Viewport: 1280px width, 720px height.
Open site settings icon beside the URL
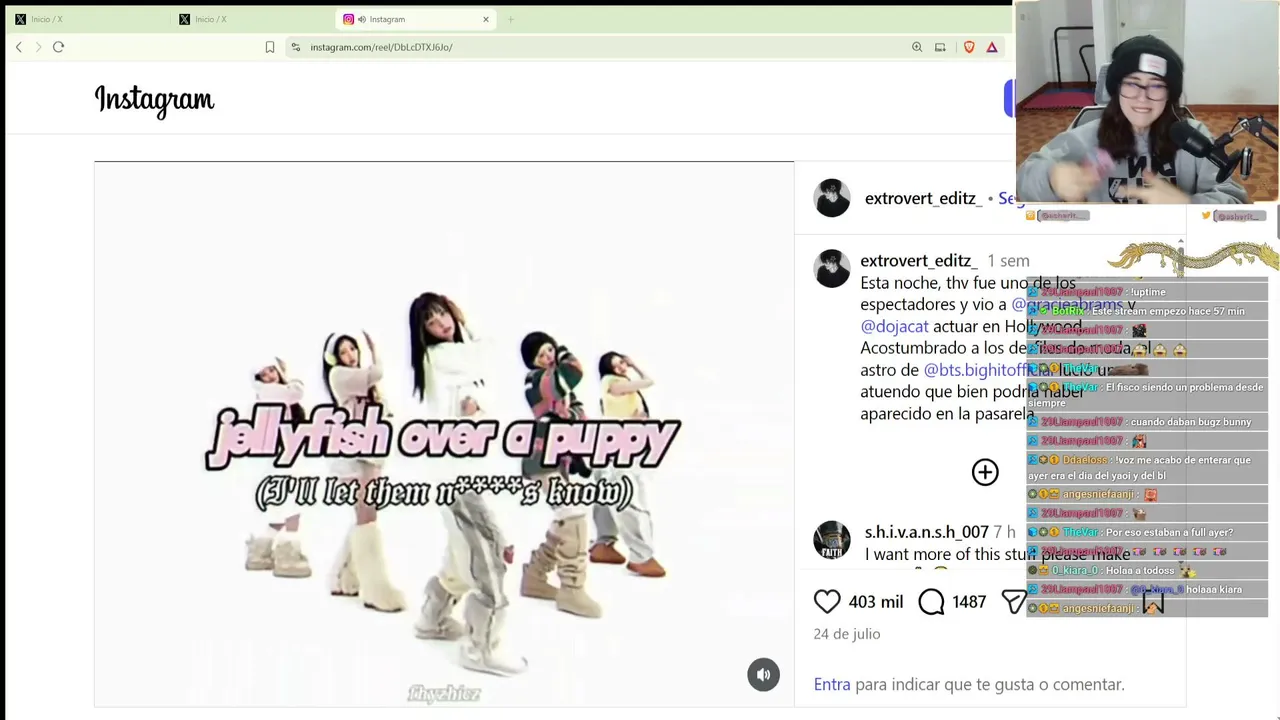[295, 47]
